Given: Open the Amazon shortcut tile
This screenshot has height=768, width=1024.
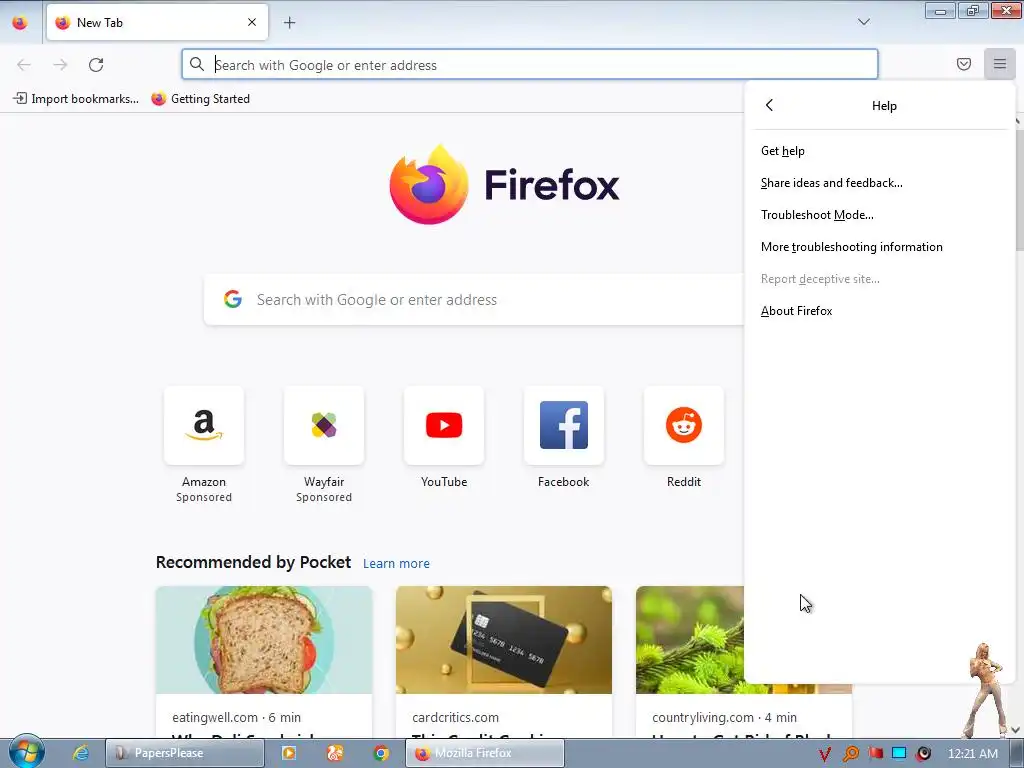Looking at the screenshot, I should (204, 425).
